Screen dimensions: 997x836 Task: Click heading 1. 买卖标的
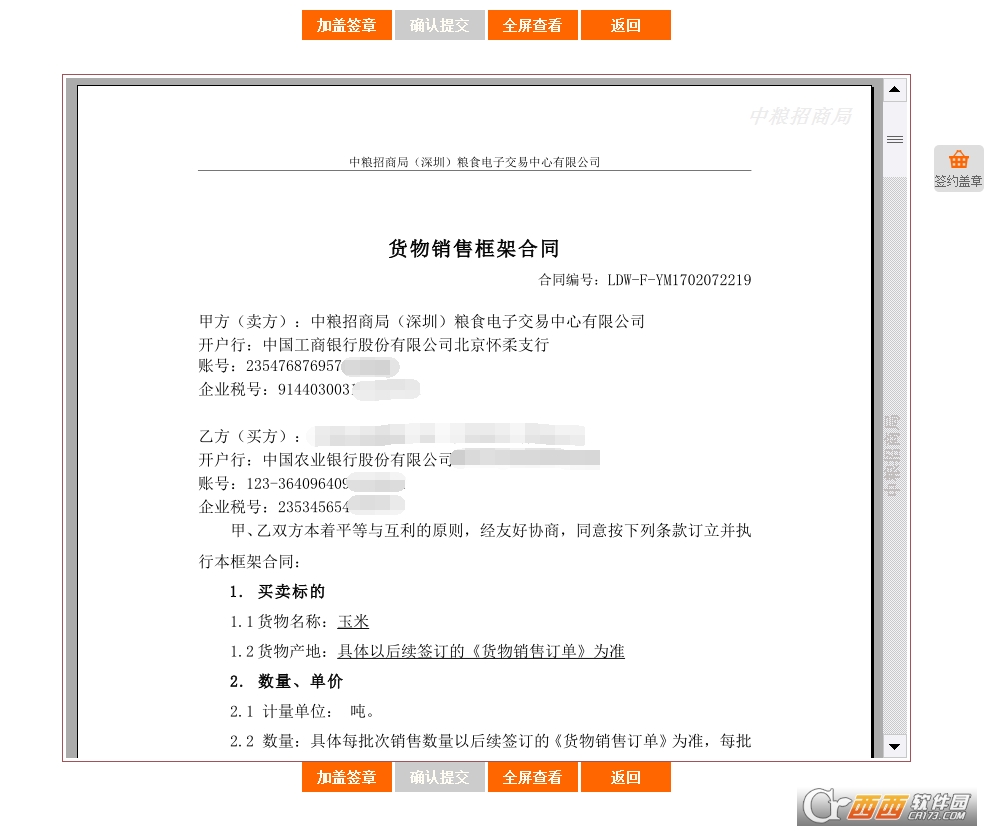(x=277, y=592)
